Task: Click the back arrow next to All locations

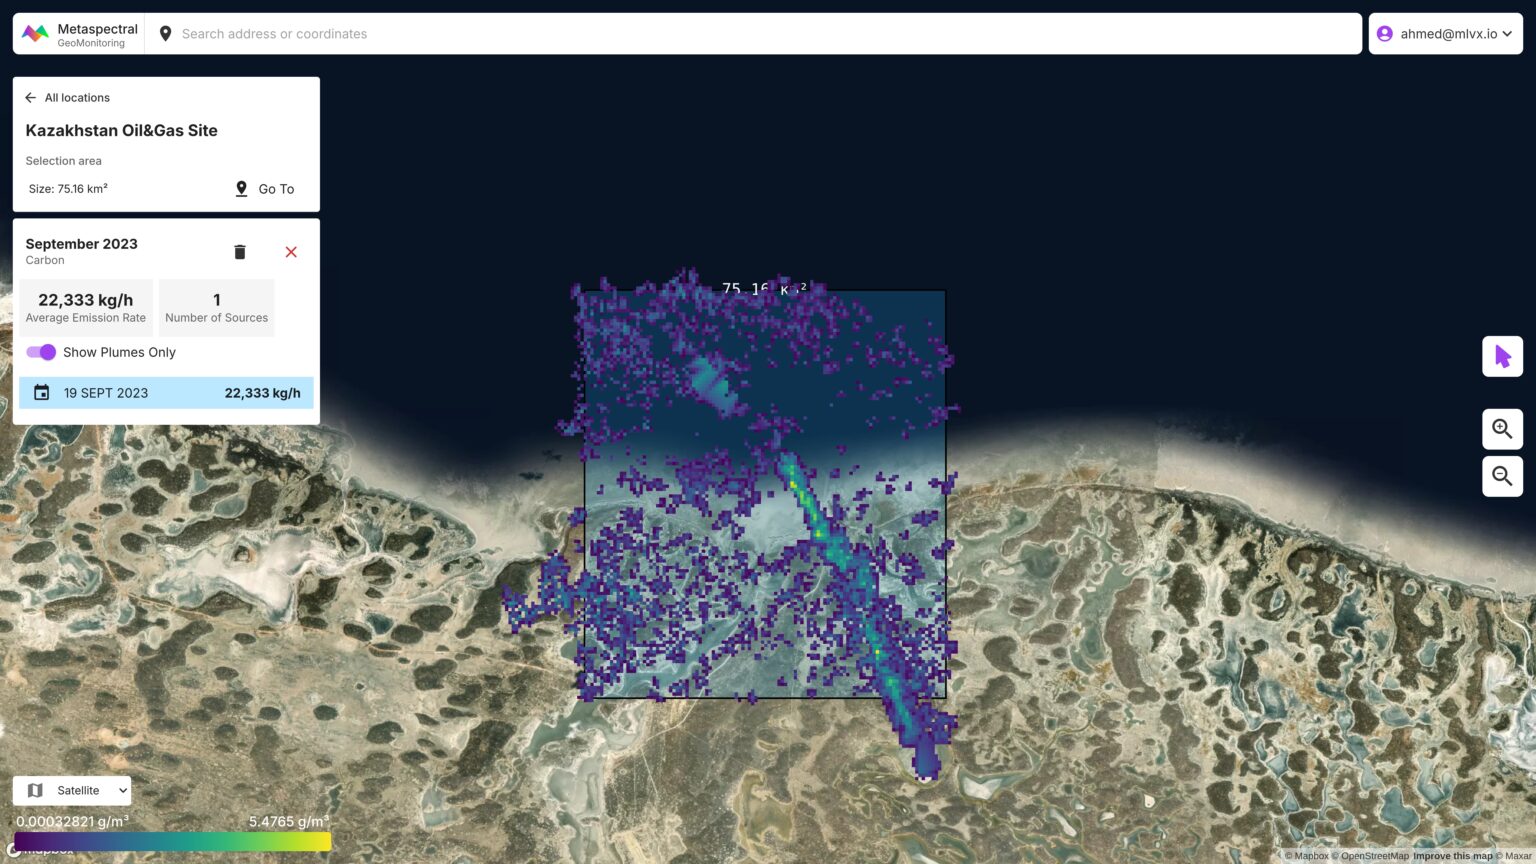Action: (x=30, y=97)
